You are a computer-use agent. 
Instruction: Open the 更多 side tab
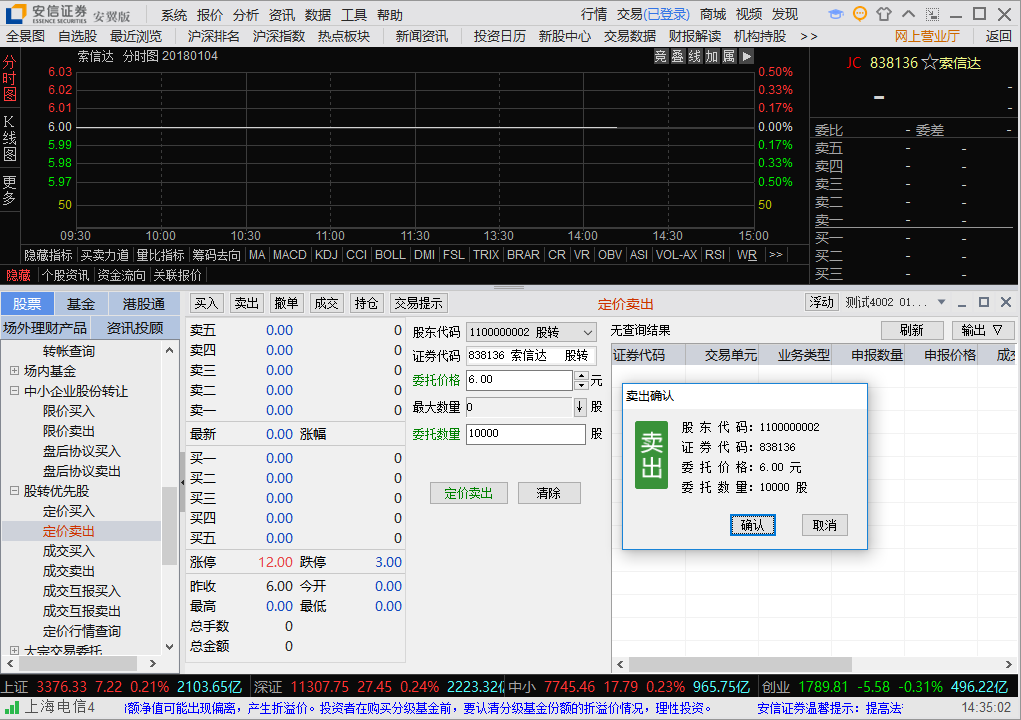(10, 189)
